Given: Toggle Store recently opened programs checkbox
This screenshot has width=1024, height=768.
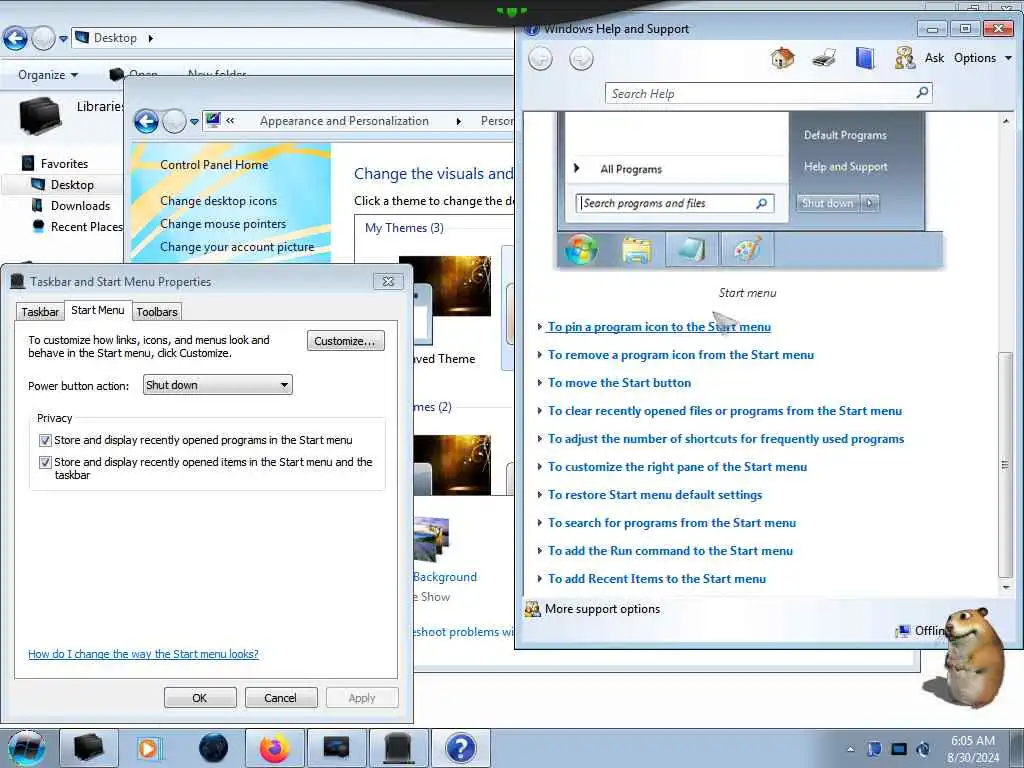Looking at the screenshot, I should (45, 440).
